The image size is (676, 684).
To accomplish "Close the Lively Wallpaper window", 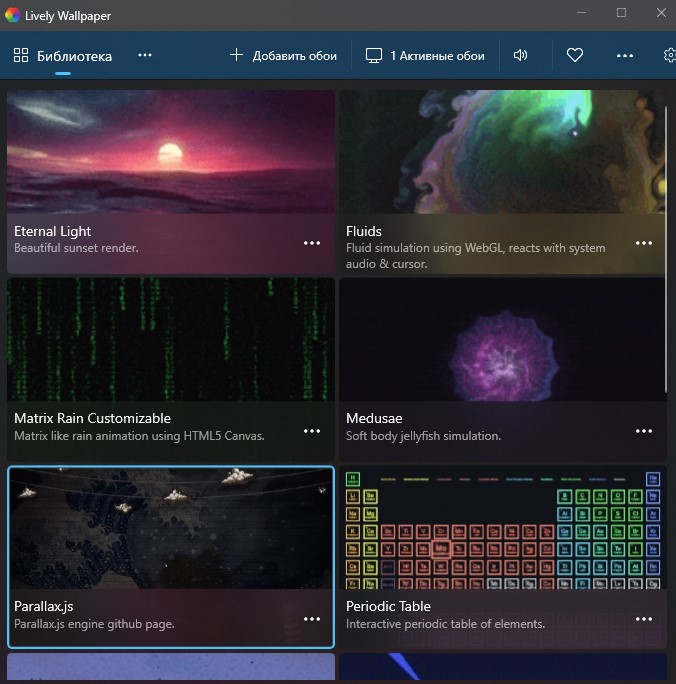I will click(661, 13).
